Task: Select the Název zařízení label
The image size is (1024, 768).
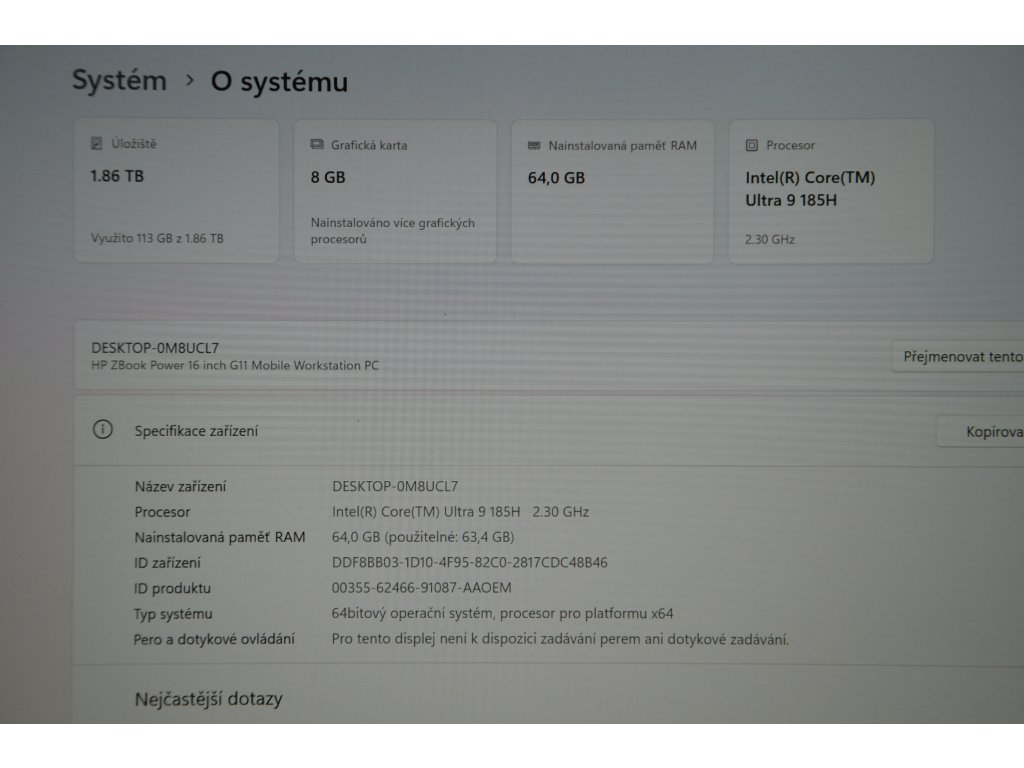Action: pyautogui.click(x=180, y=487)
